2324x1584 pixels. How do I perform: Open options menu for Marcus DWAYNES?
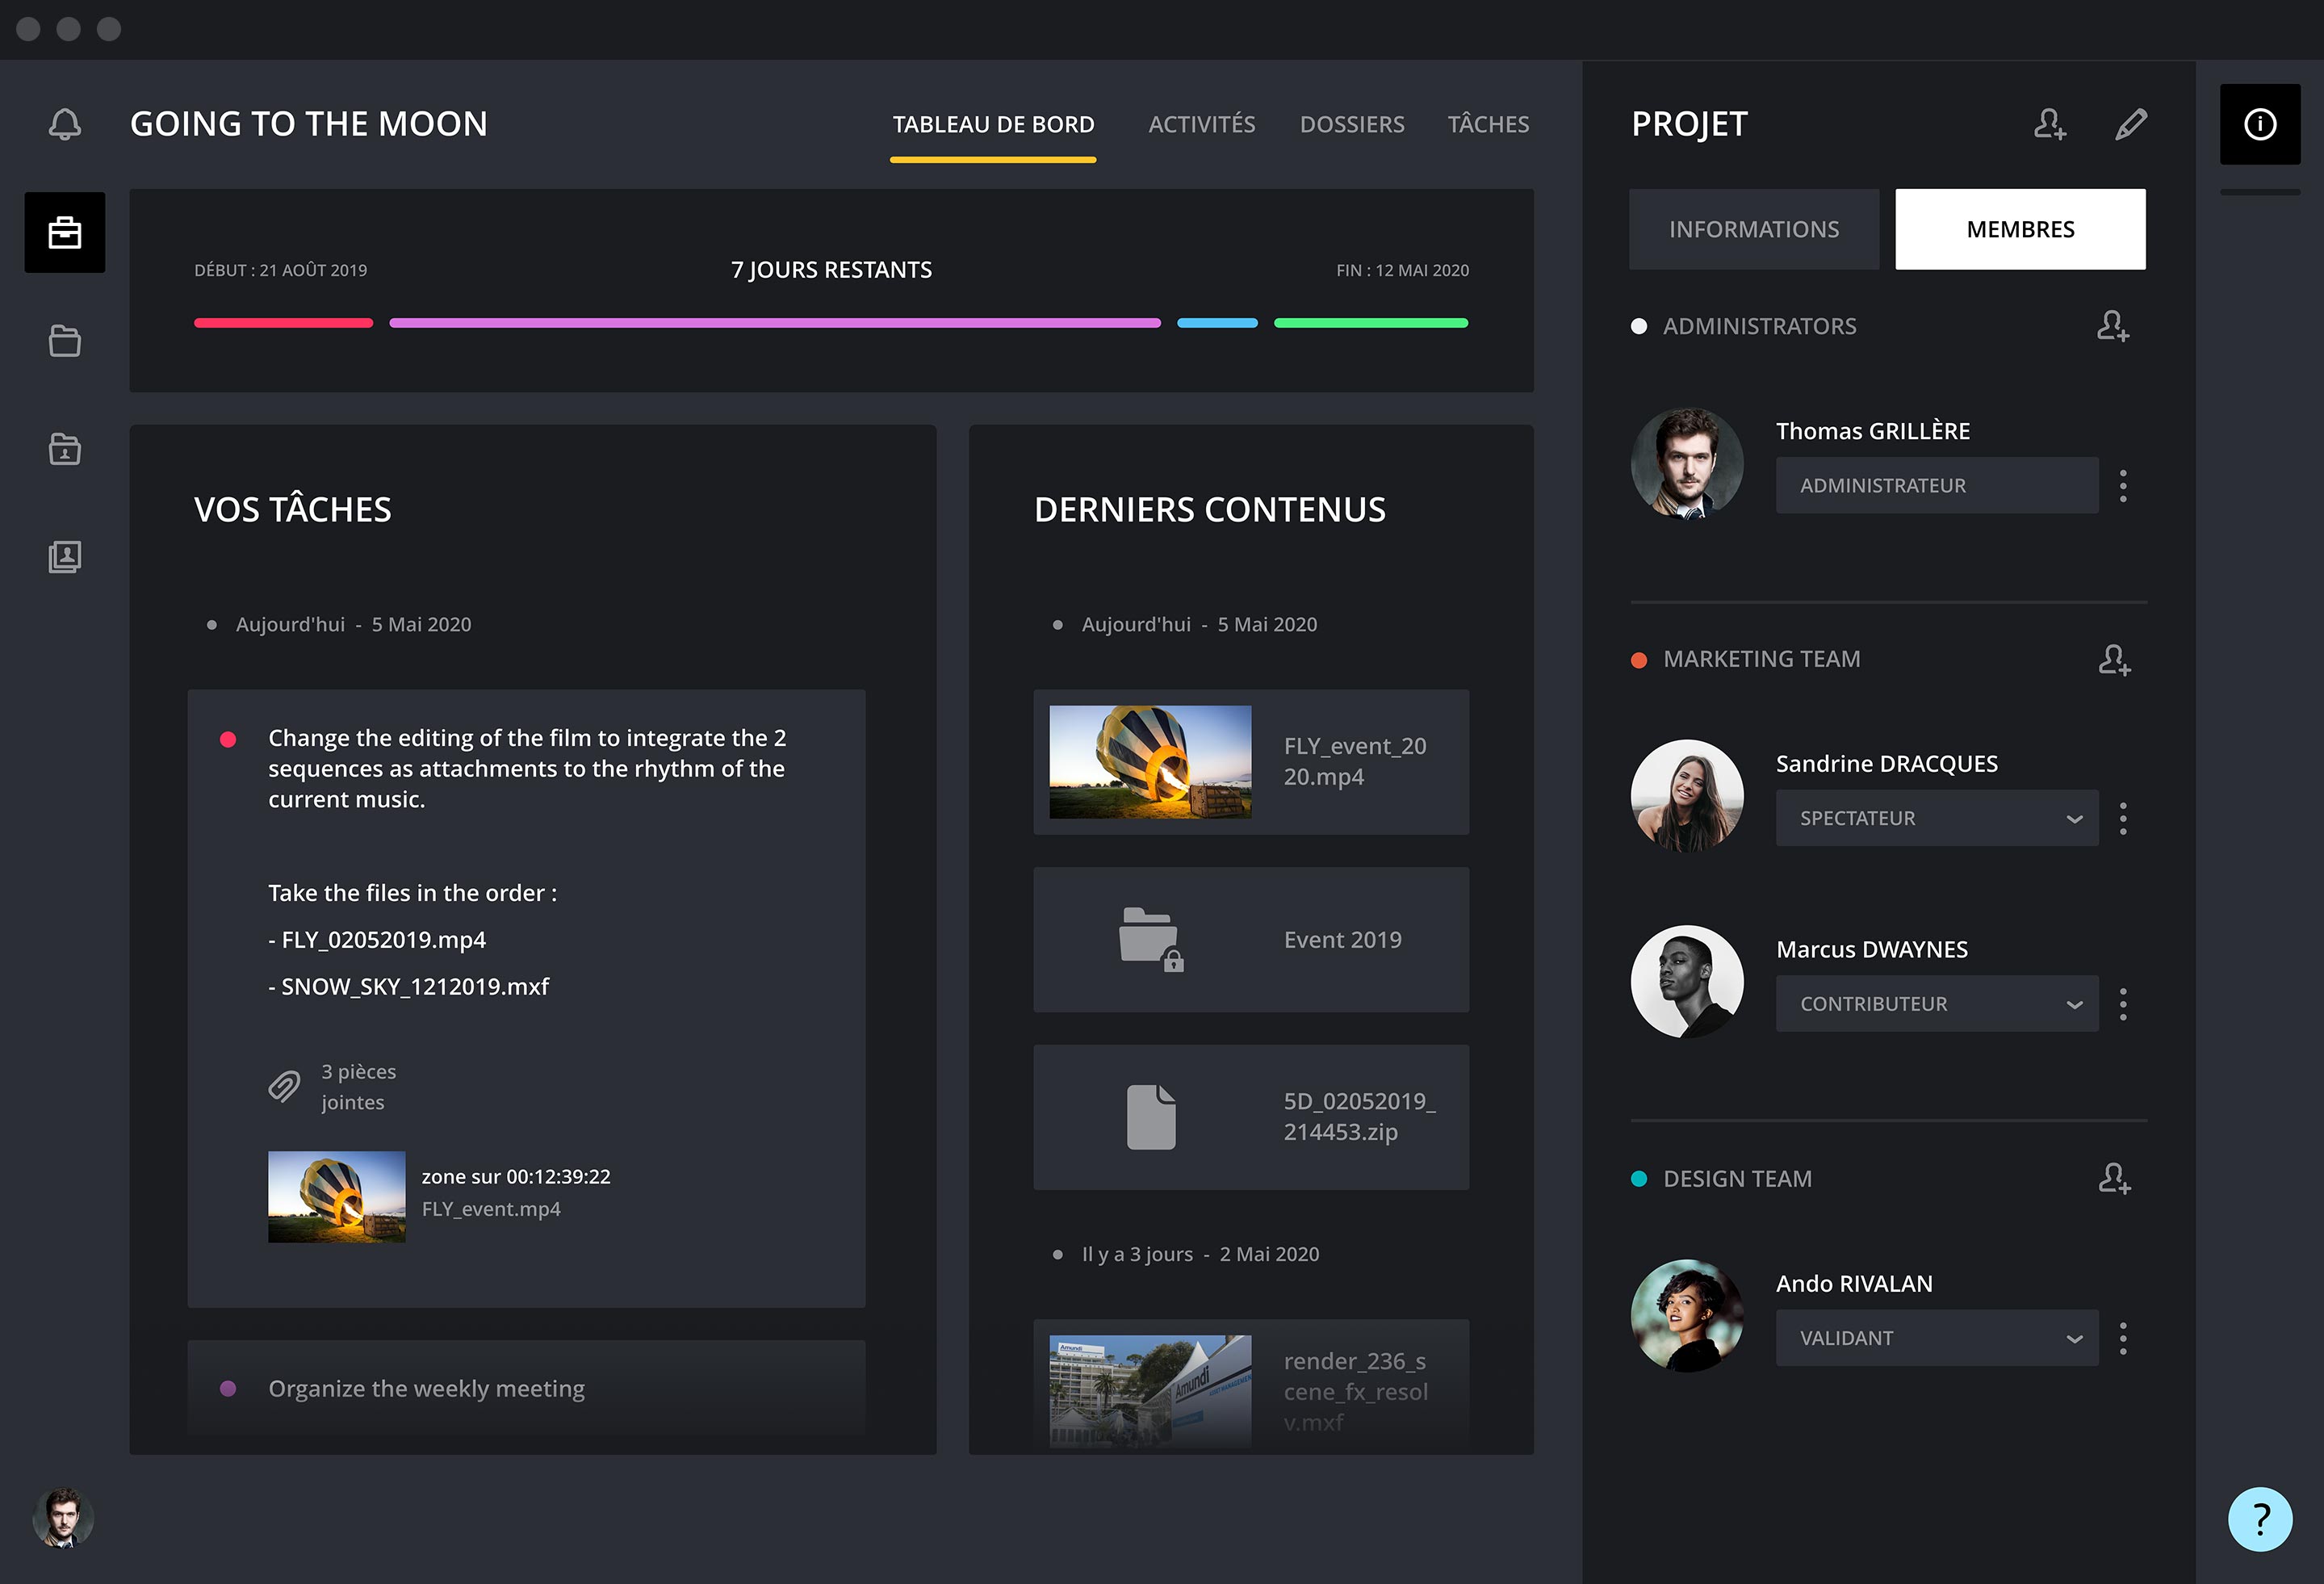2123,1004
